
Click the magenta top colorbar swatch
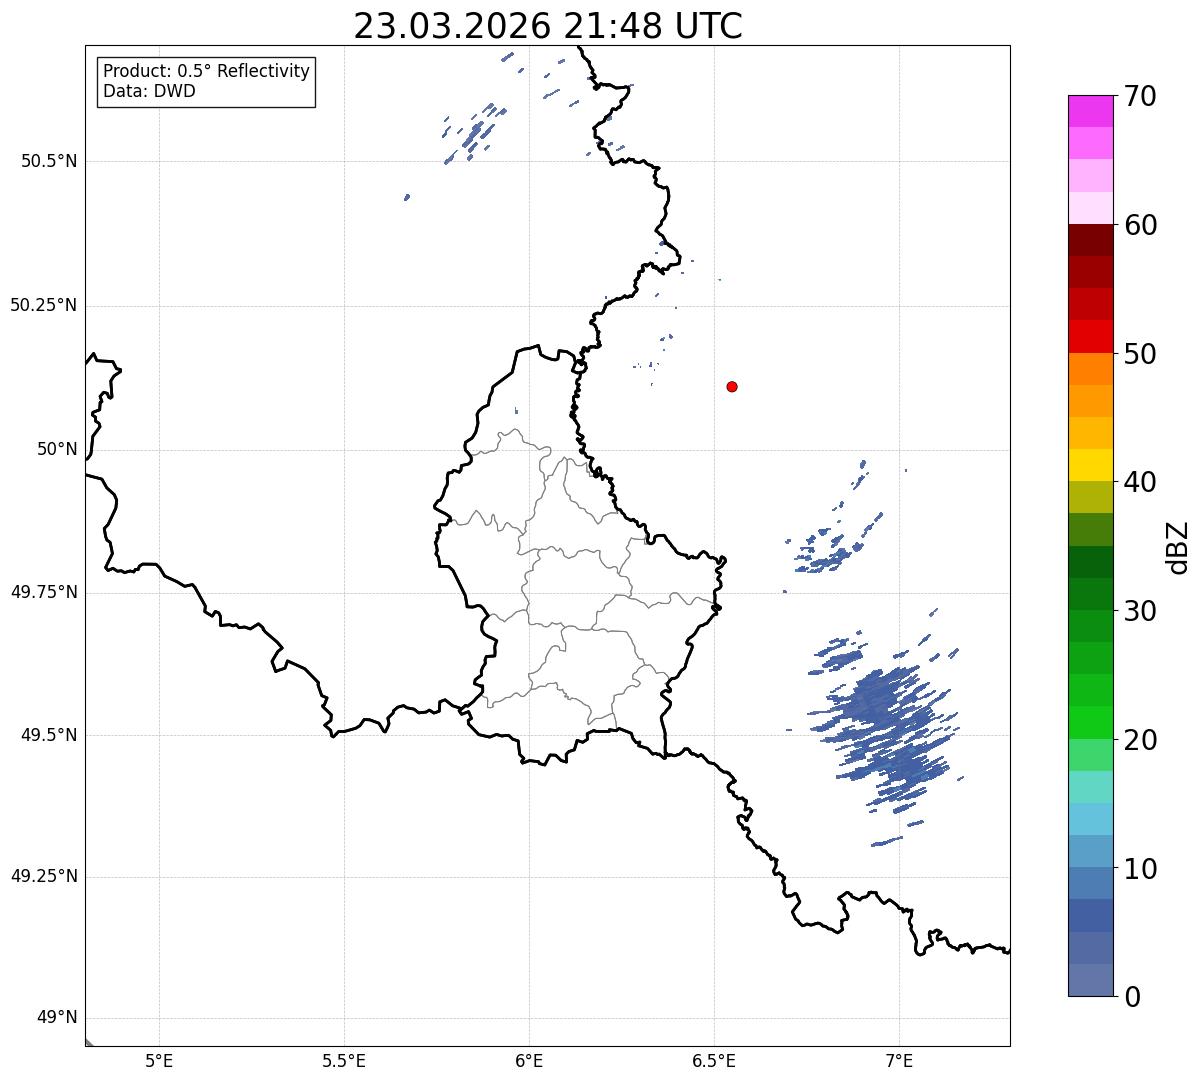(1090, 111)
